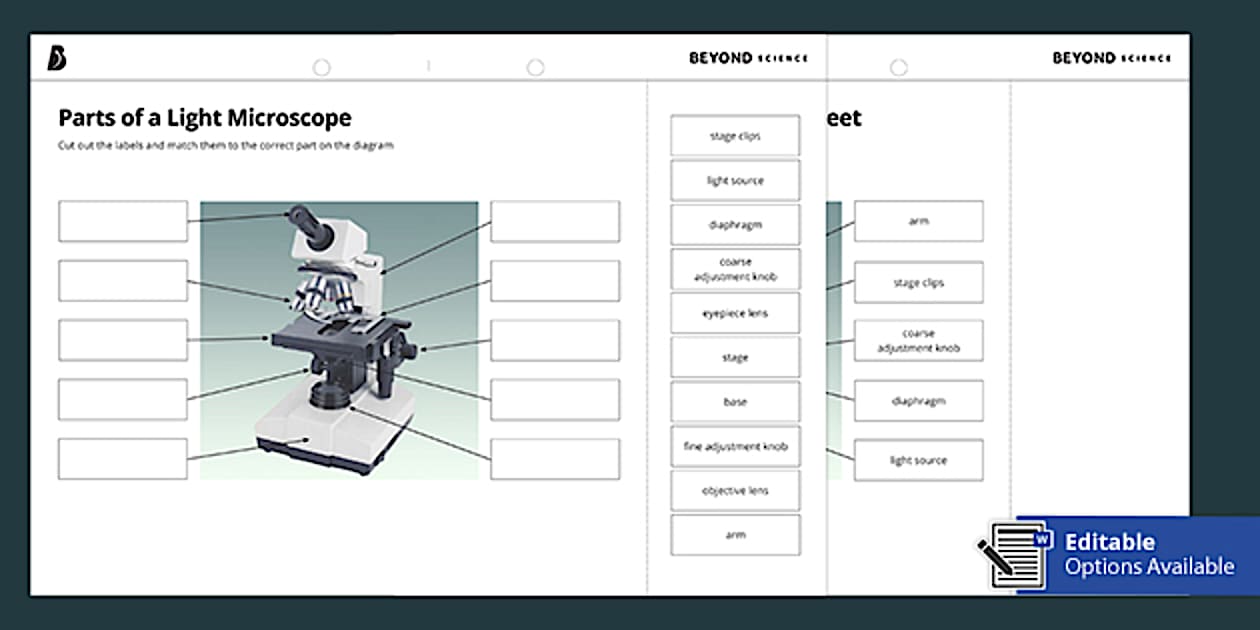Click the 'base' label card in the column
The image size is (1260, 630).
(x=736, y=401)
